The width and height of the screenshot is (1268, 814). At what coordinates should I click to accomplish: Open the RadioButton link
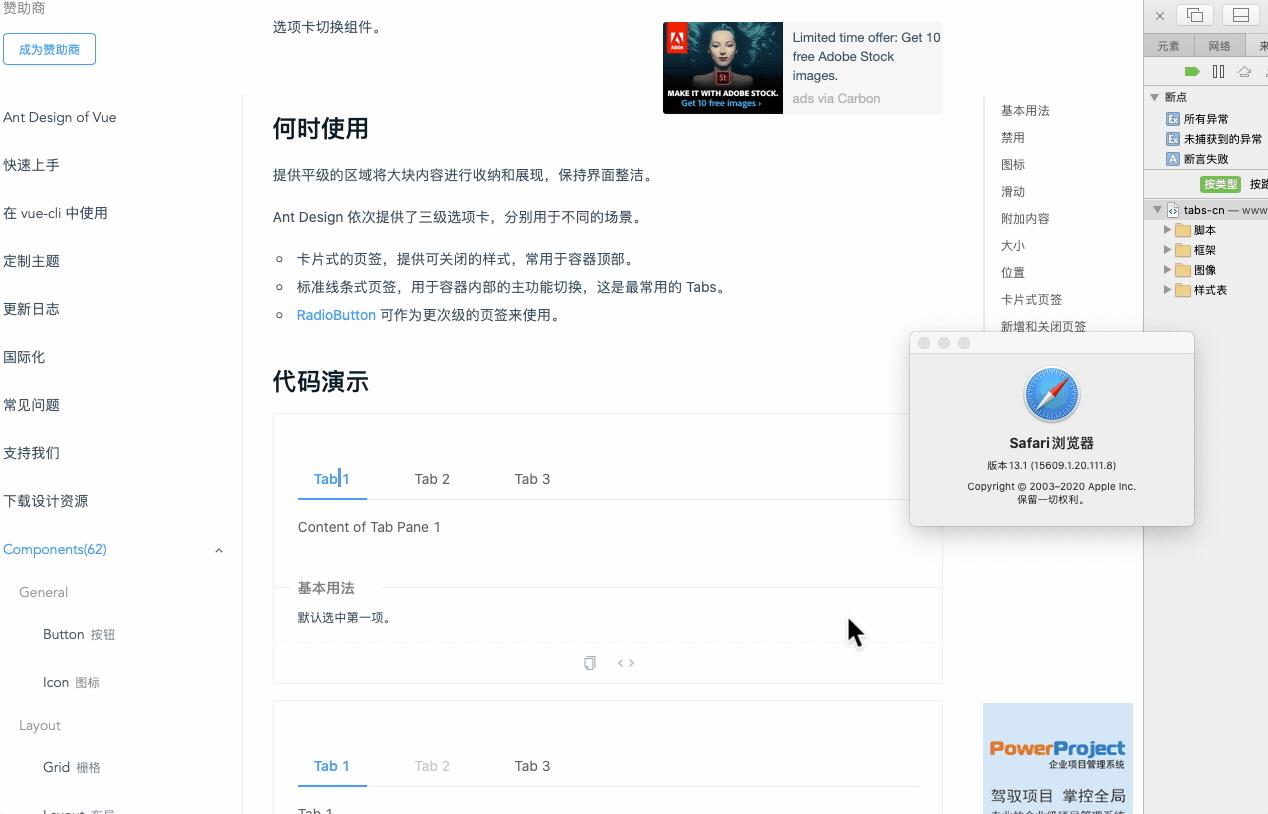click(336, 315)
